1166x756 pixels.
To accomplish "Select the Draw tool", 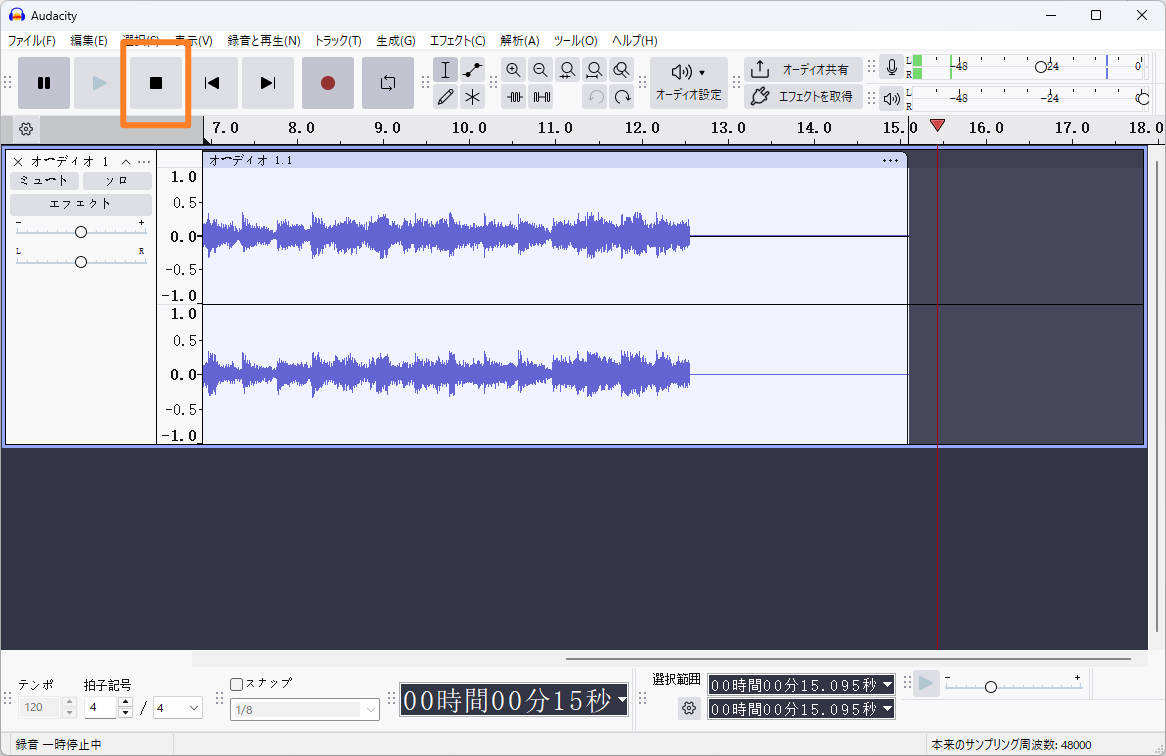I will click(445, 97).
